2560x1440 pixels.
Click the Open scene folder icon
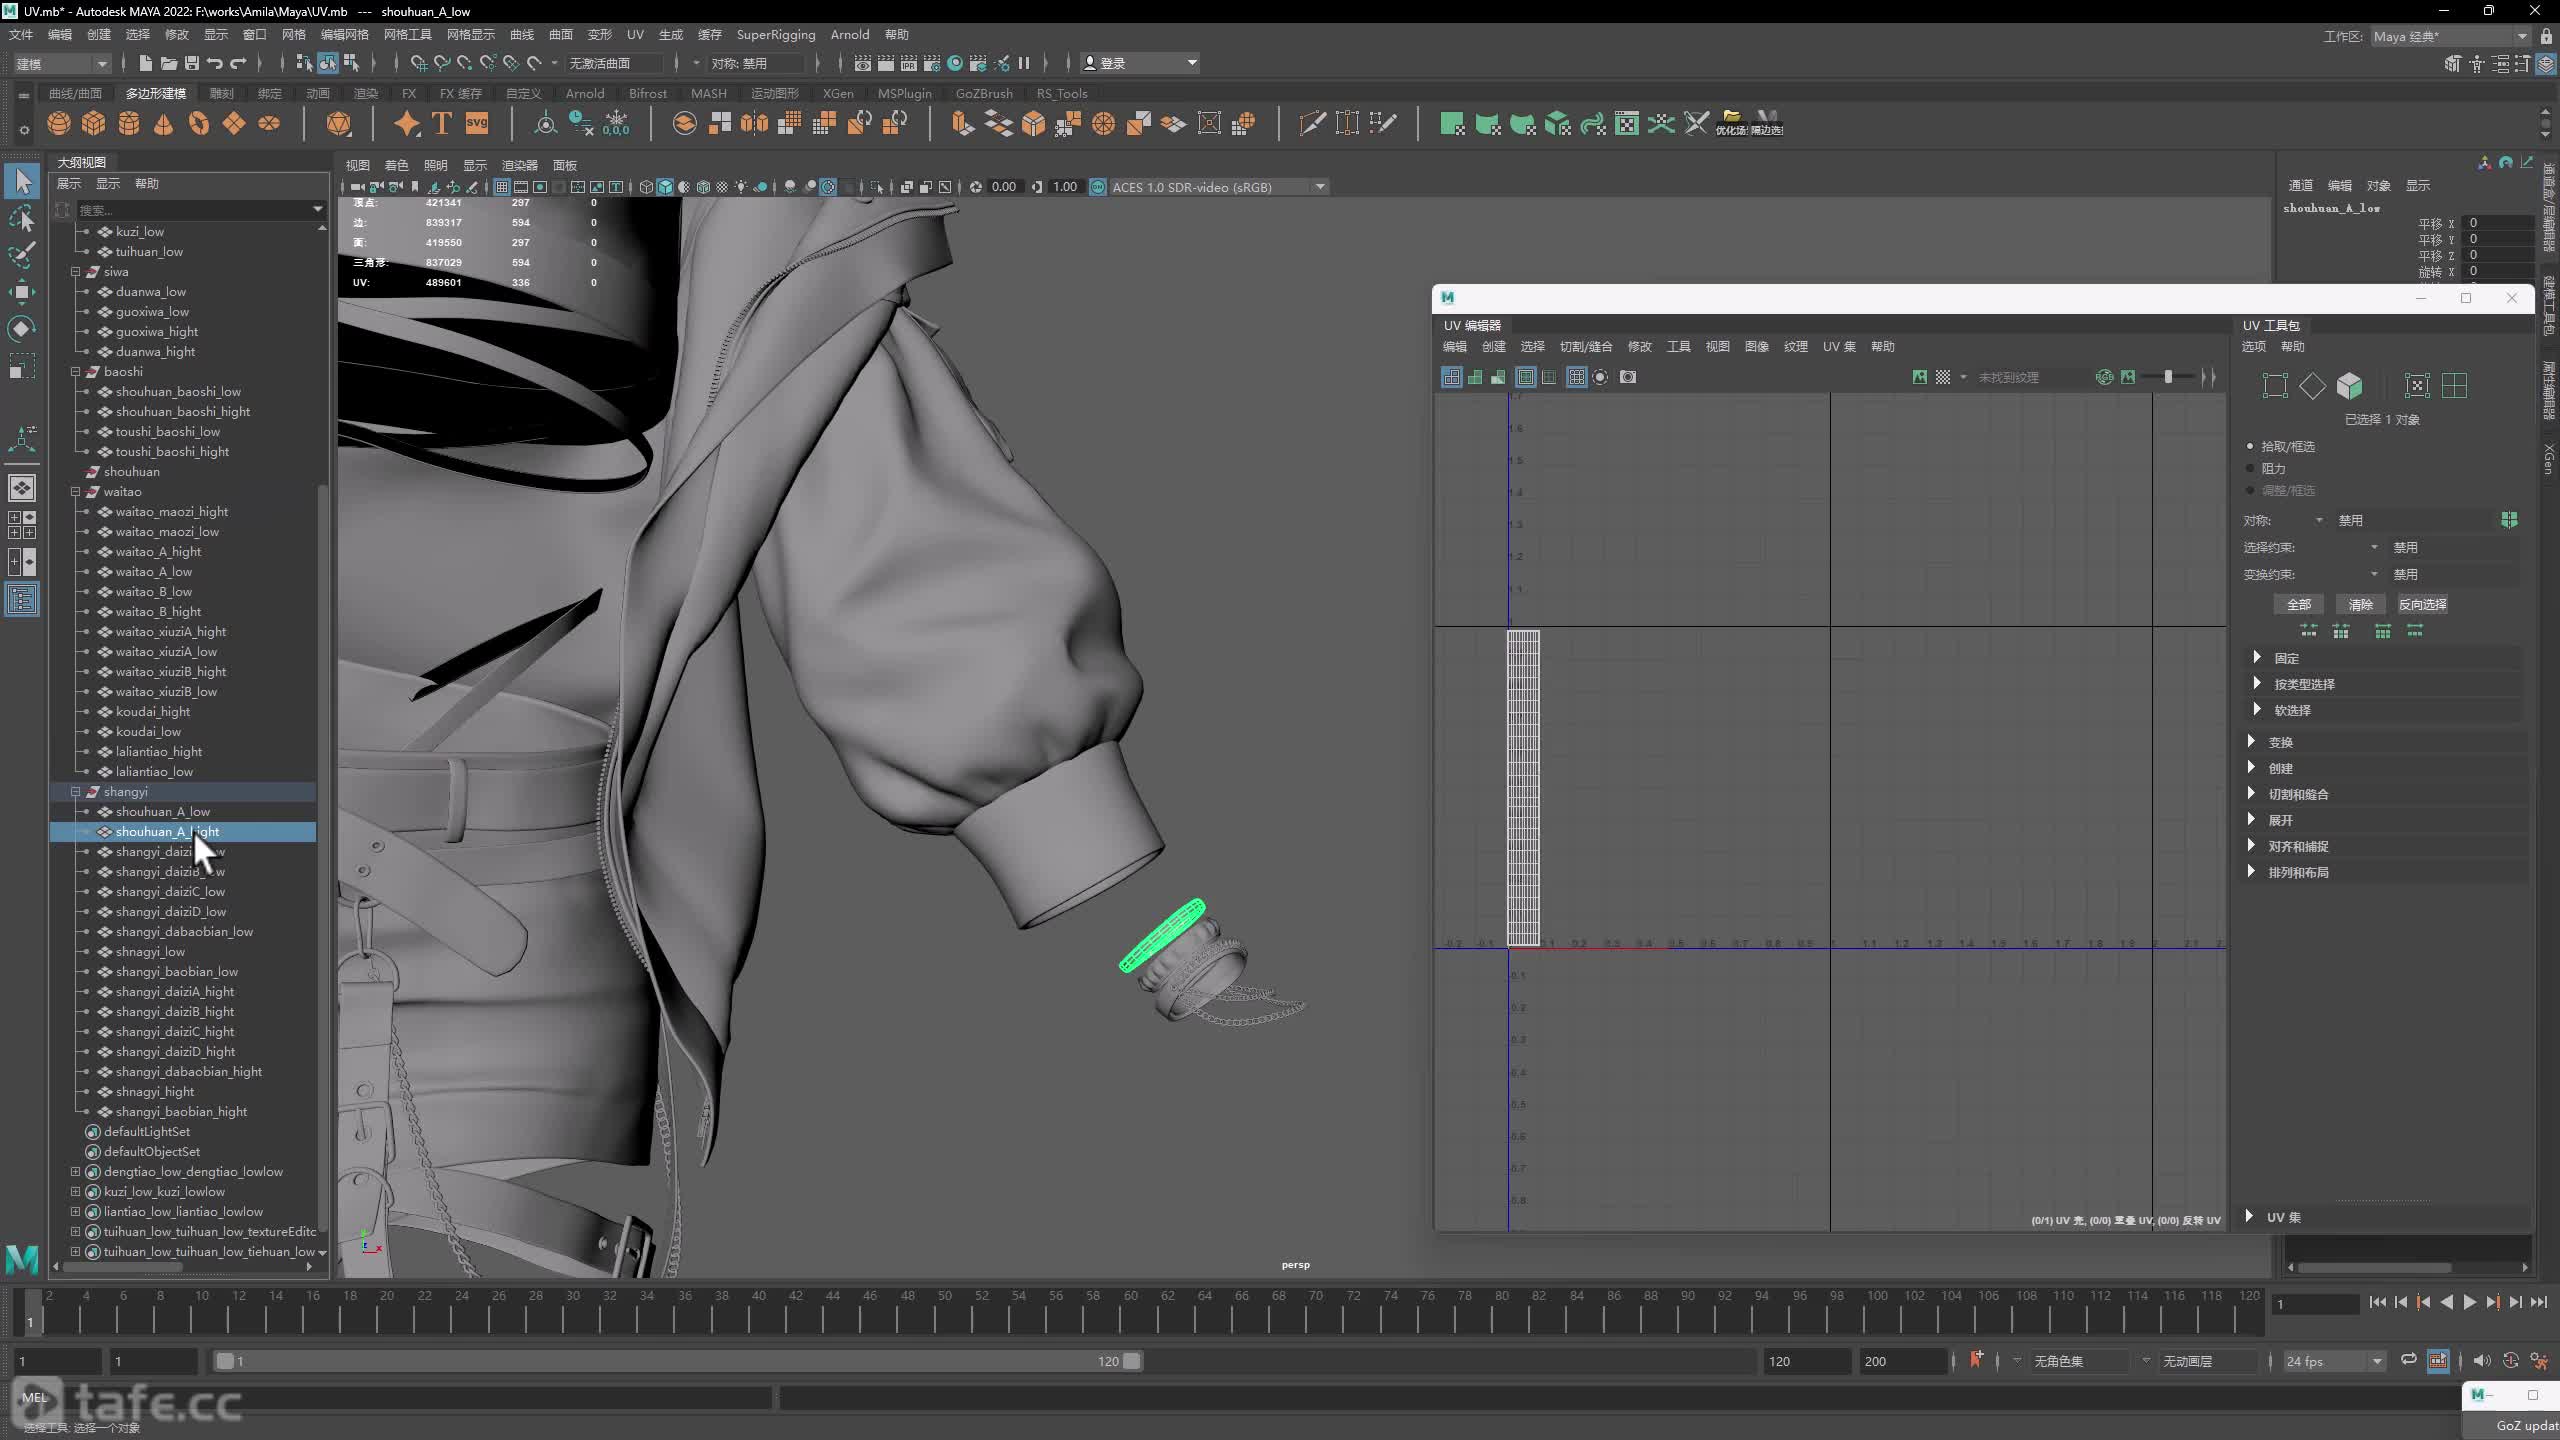click(x=169, y=63)
